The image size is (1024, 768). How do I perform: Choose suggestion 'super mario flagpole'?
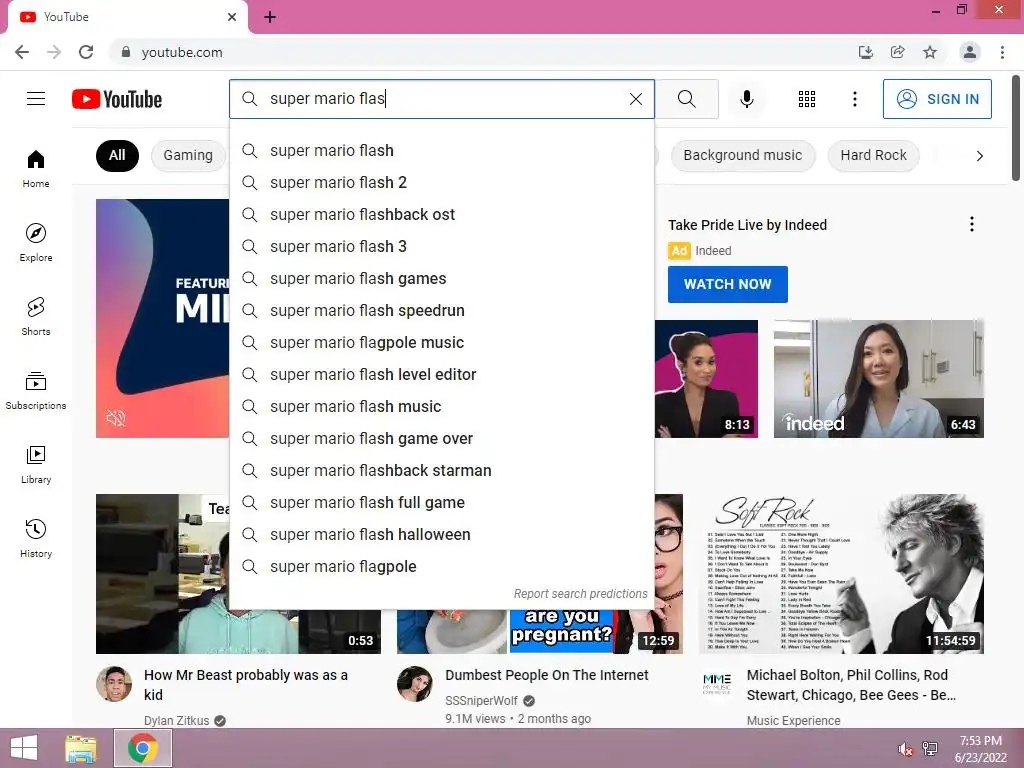tap(441, 566)
